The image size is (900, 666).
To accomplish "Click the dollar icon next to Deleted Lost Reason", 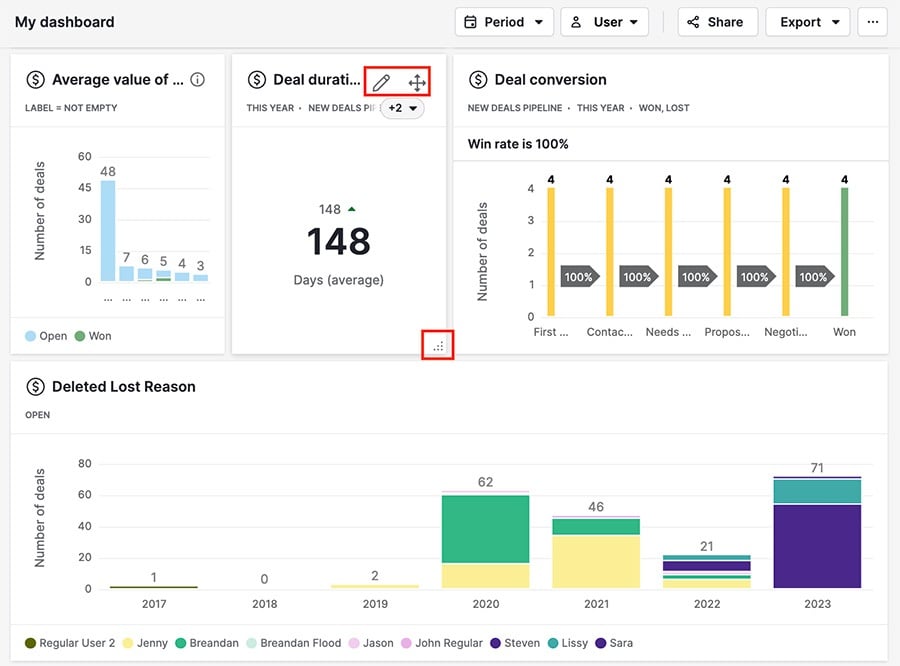I will pyautogui.click(x=34, y=386).
